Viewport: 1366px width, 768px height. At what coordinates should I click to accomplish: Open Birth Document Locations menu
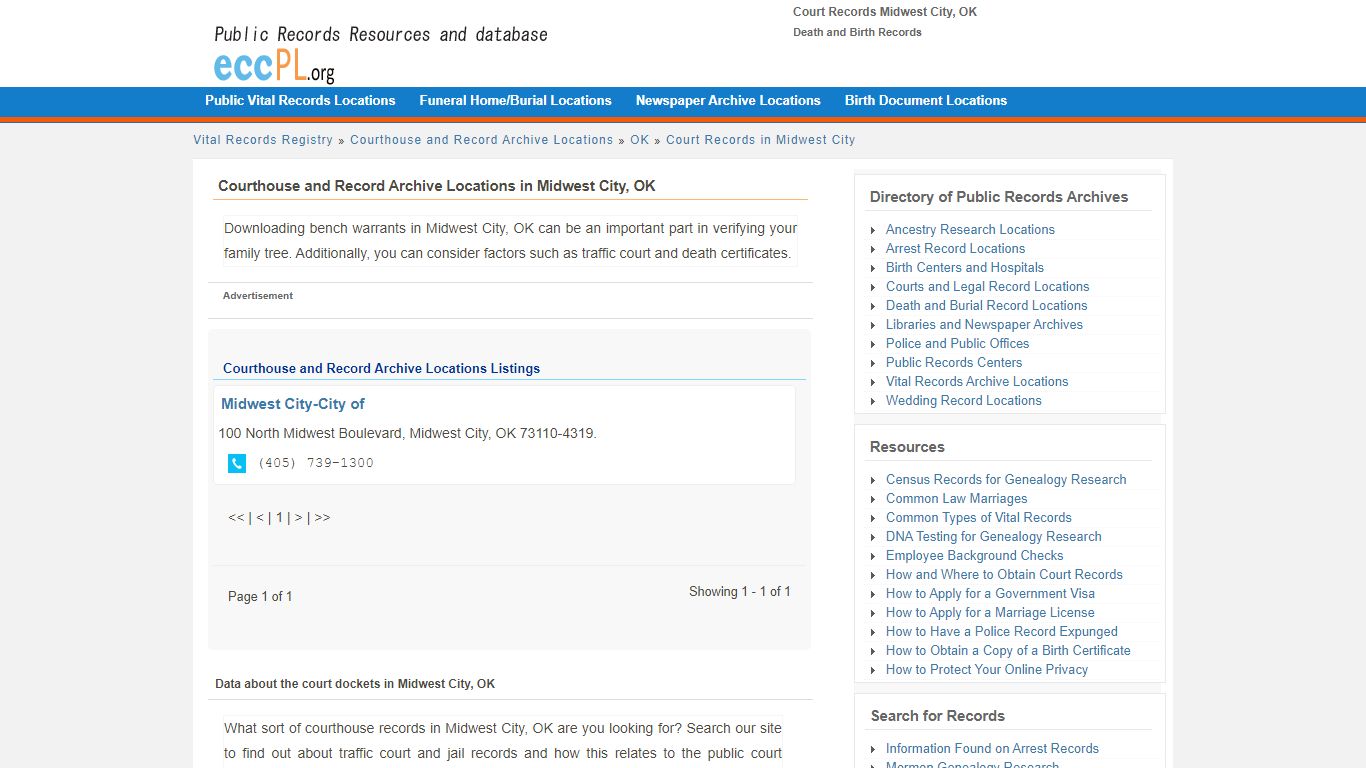click(x=926, y=101)
